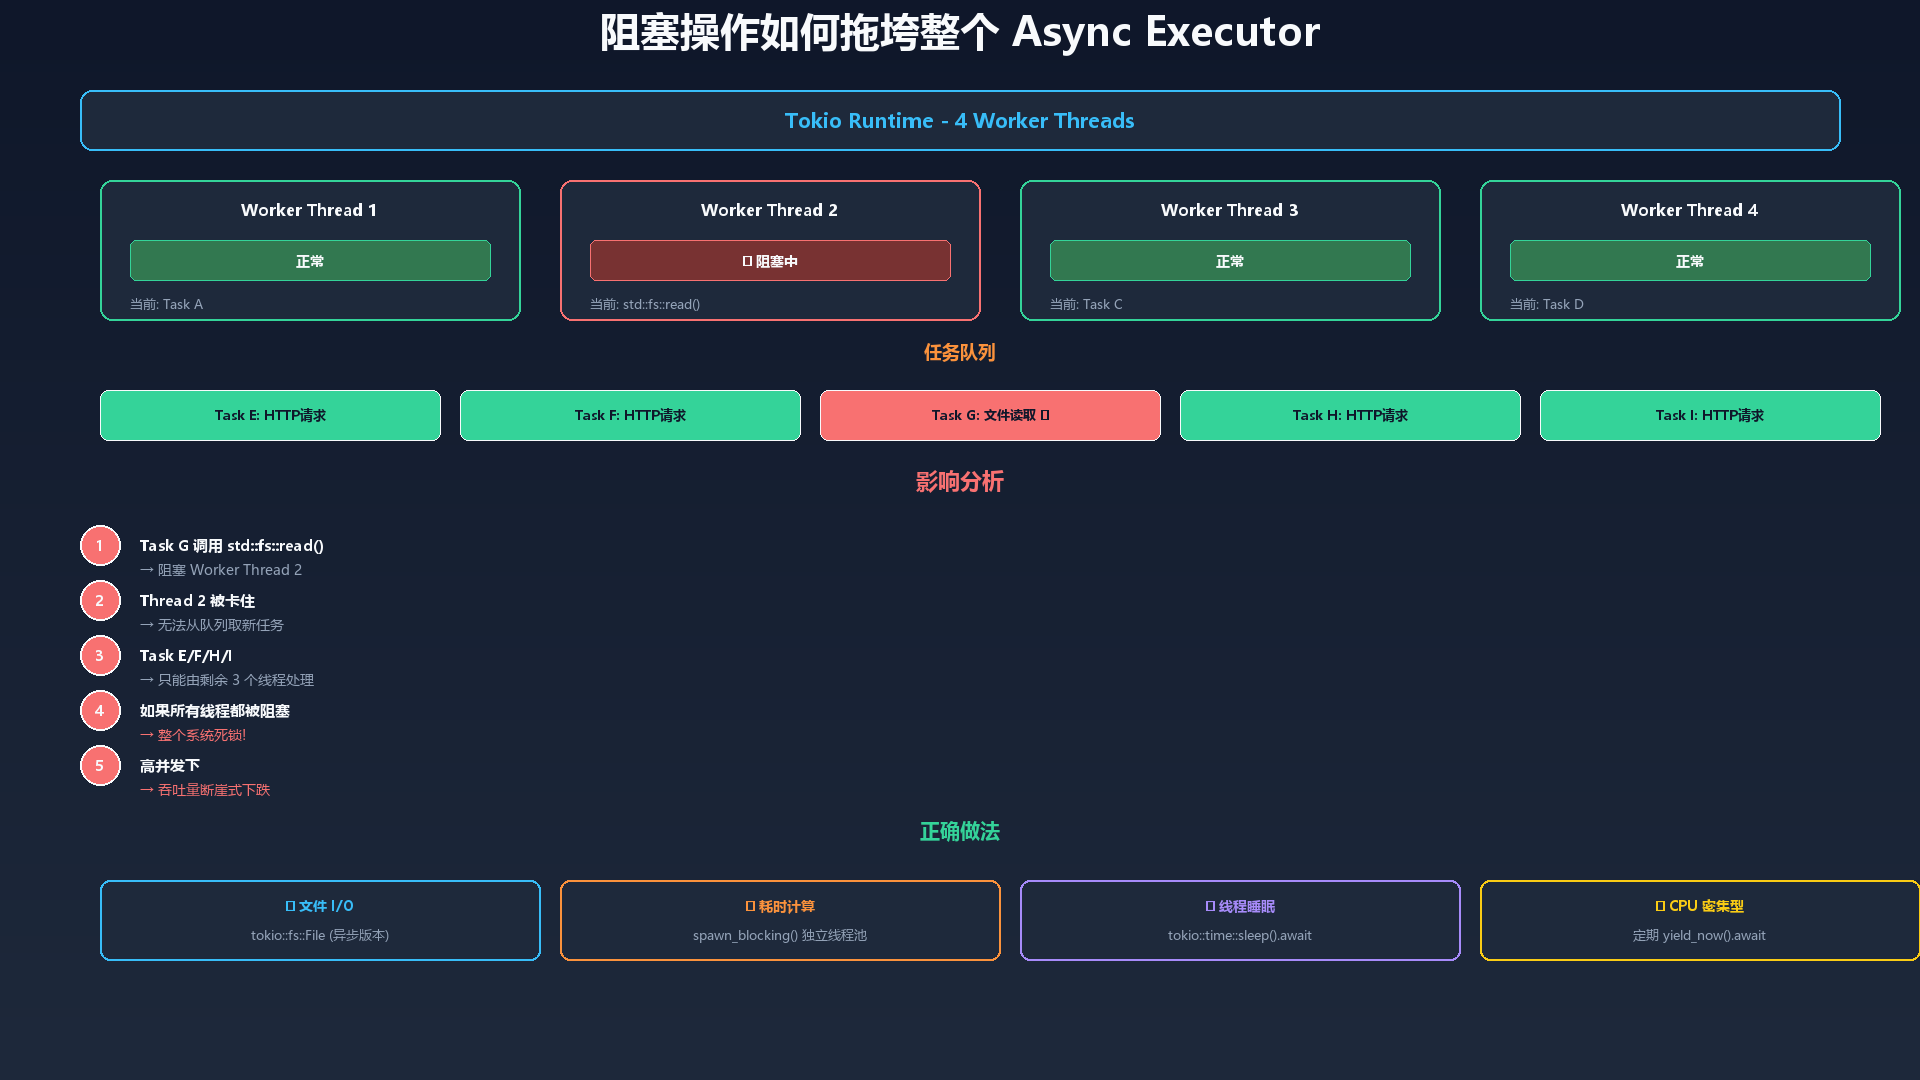Click the 当前: Task A label
This screenshot has width=1920, height=1080.
(x=166, y=304)
